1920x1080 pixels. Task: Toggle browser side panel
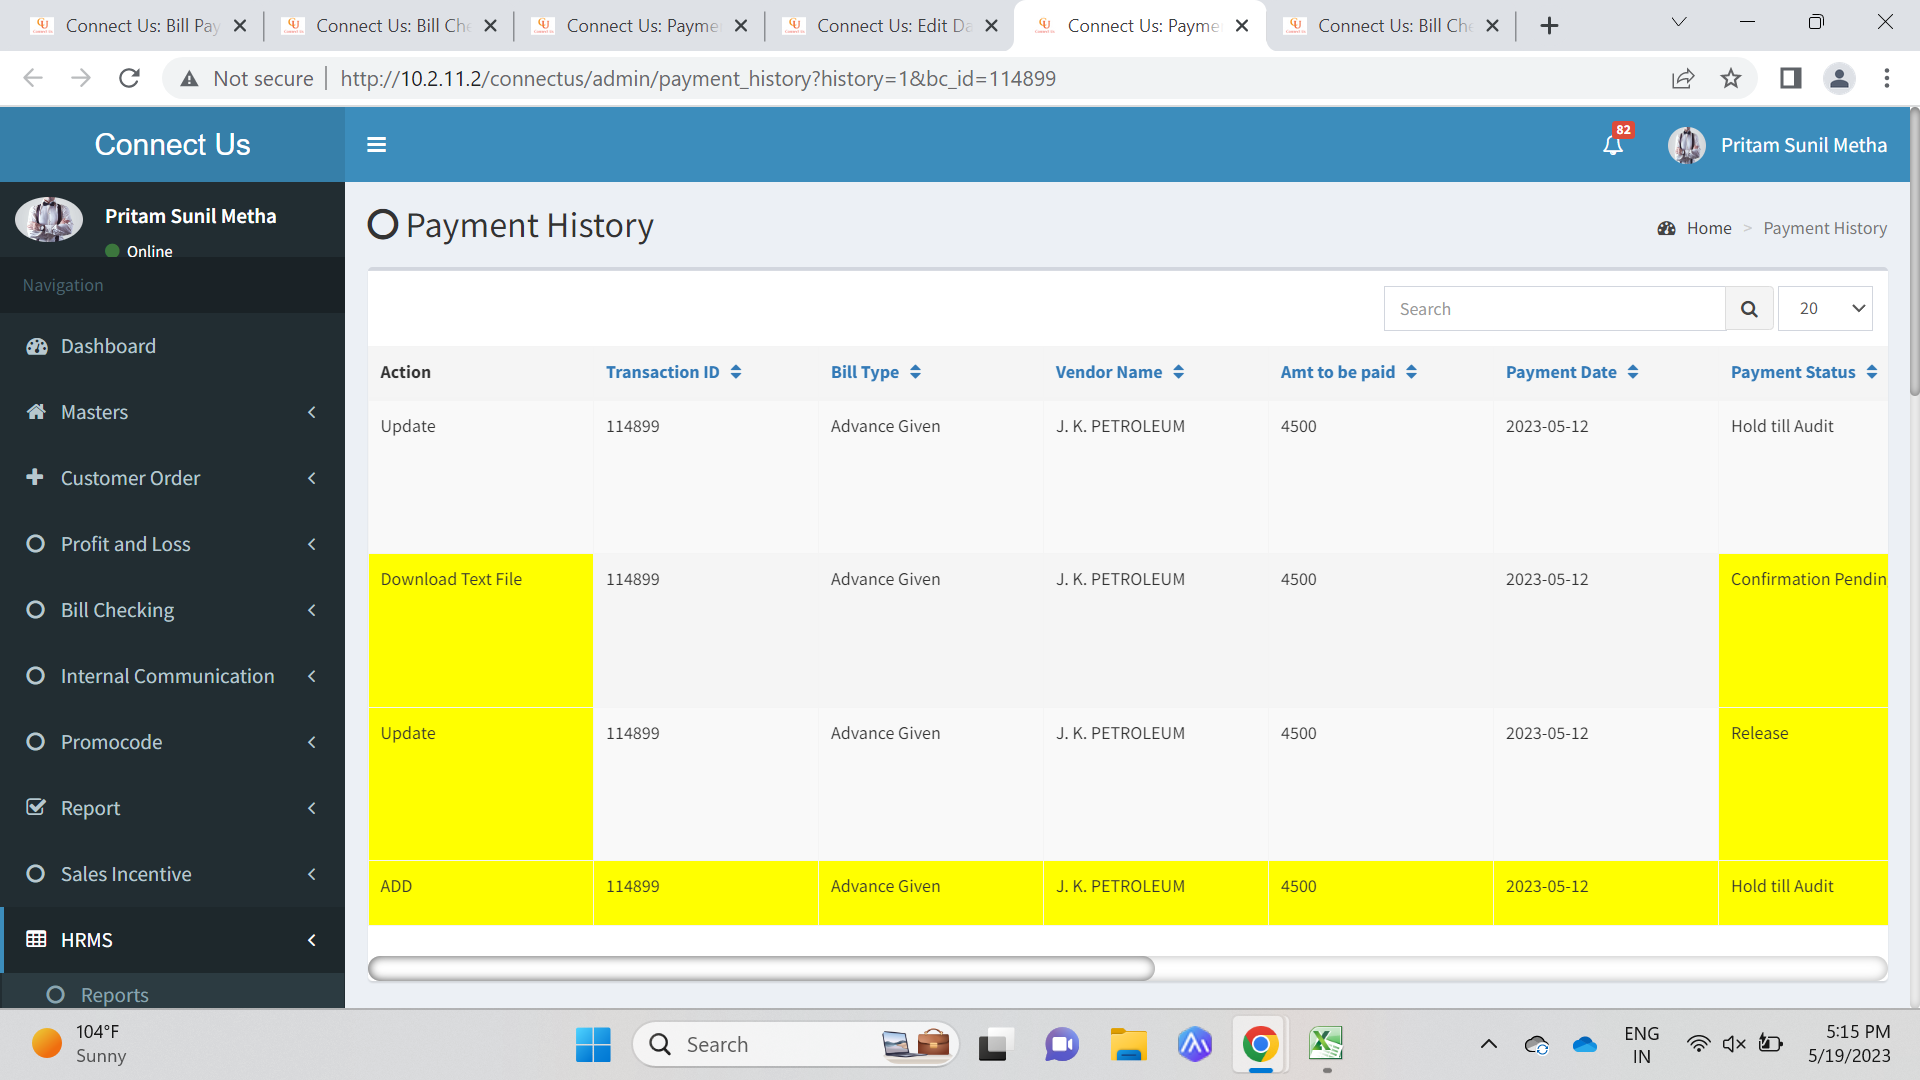(1790, 78)
